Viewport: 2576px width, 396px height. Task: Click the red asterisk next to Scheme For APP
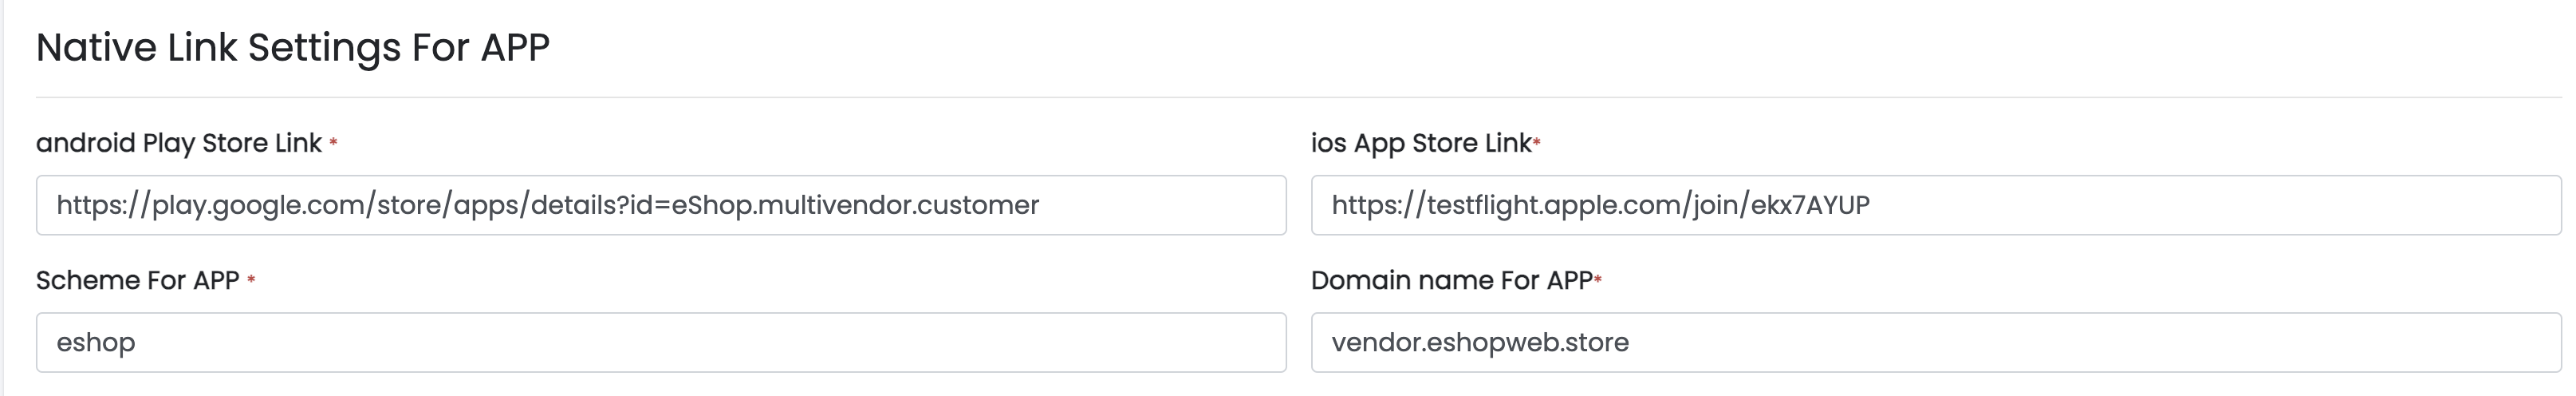[x=251, y=281]
